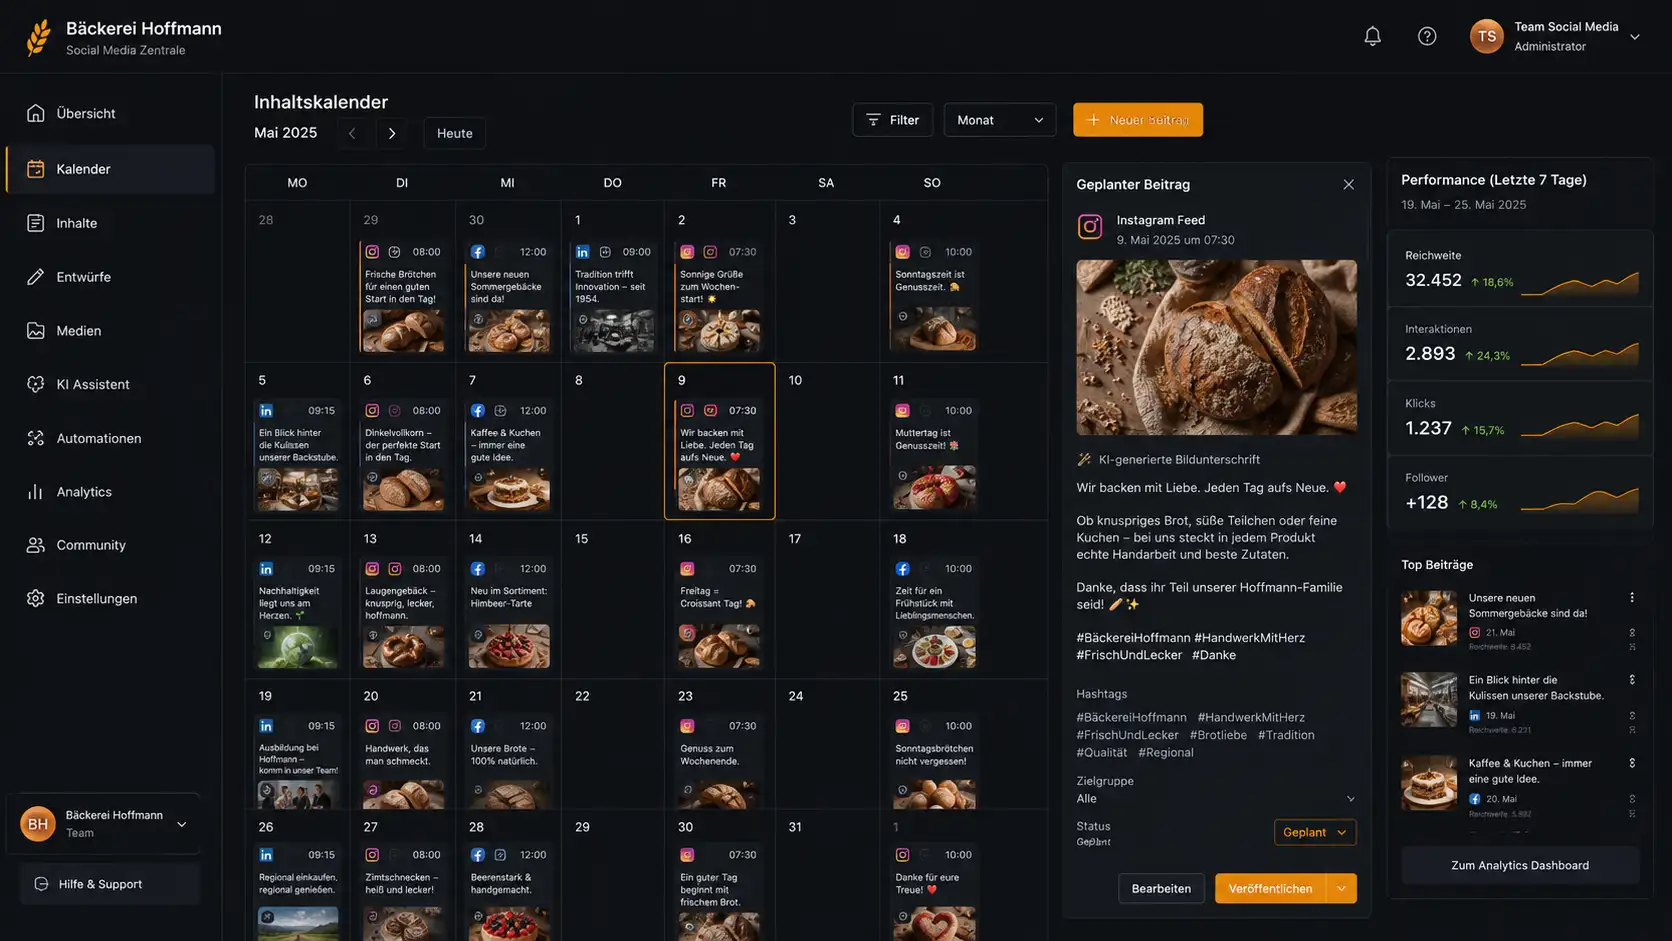Viewport: 1672px width, 941px height.
Task: Open the Zielgruppe 'Alle' dropdown
Action: [x=1216, y=799]
